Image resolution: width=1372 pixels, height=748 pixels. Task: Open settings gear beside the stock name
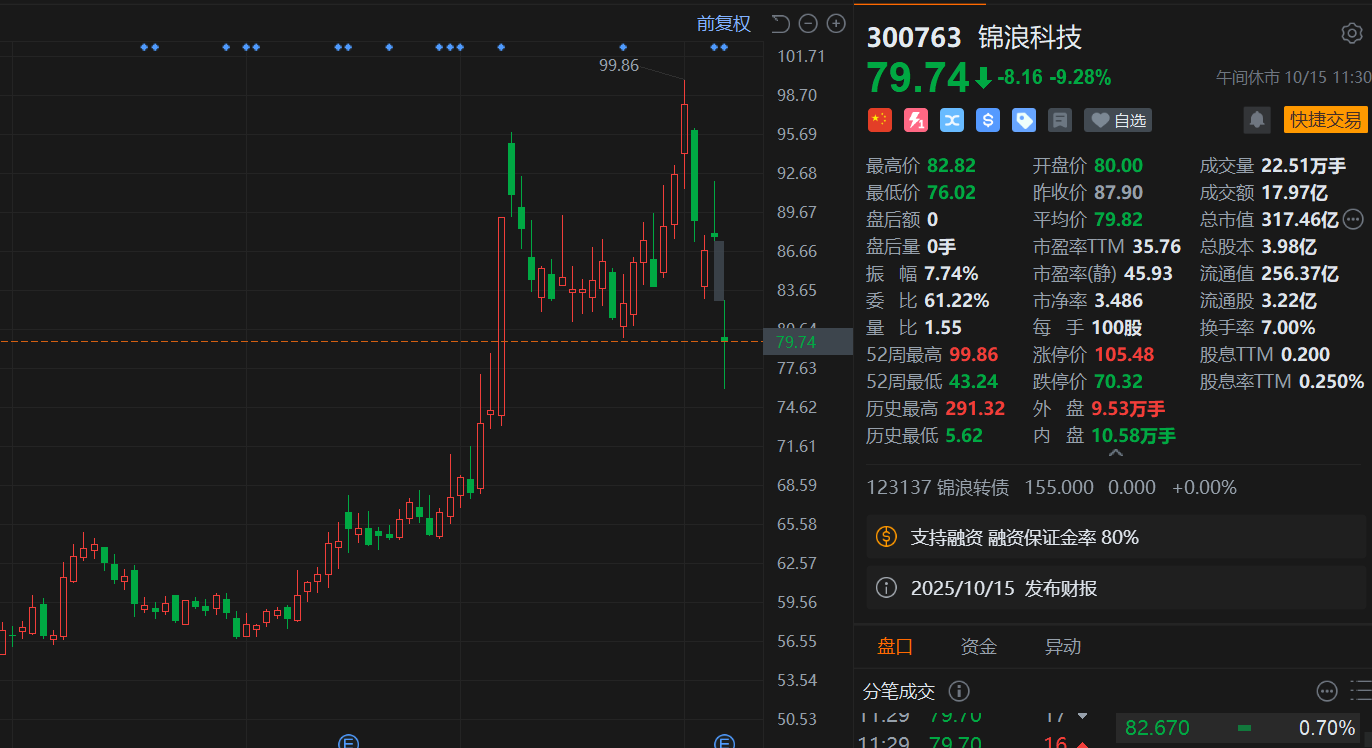[1351, 34]
